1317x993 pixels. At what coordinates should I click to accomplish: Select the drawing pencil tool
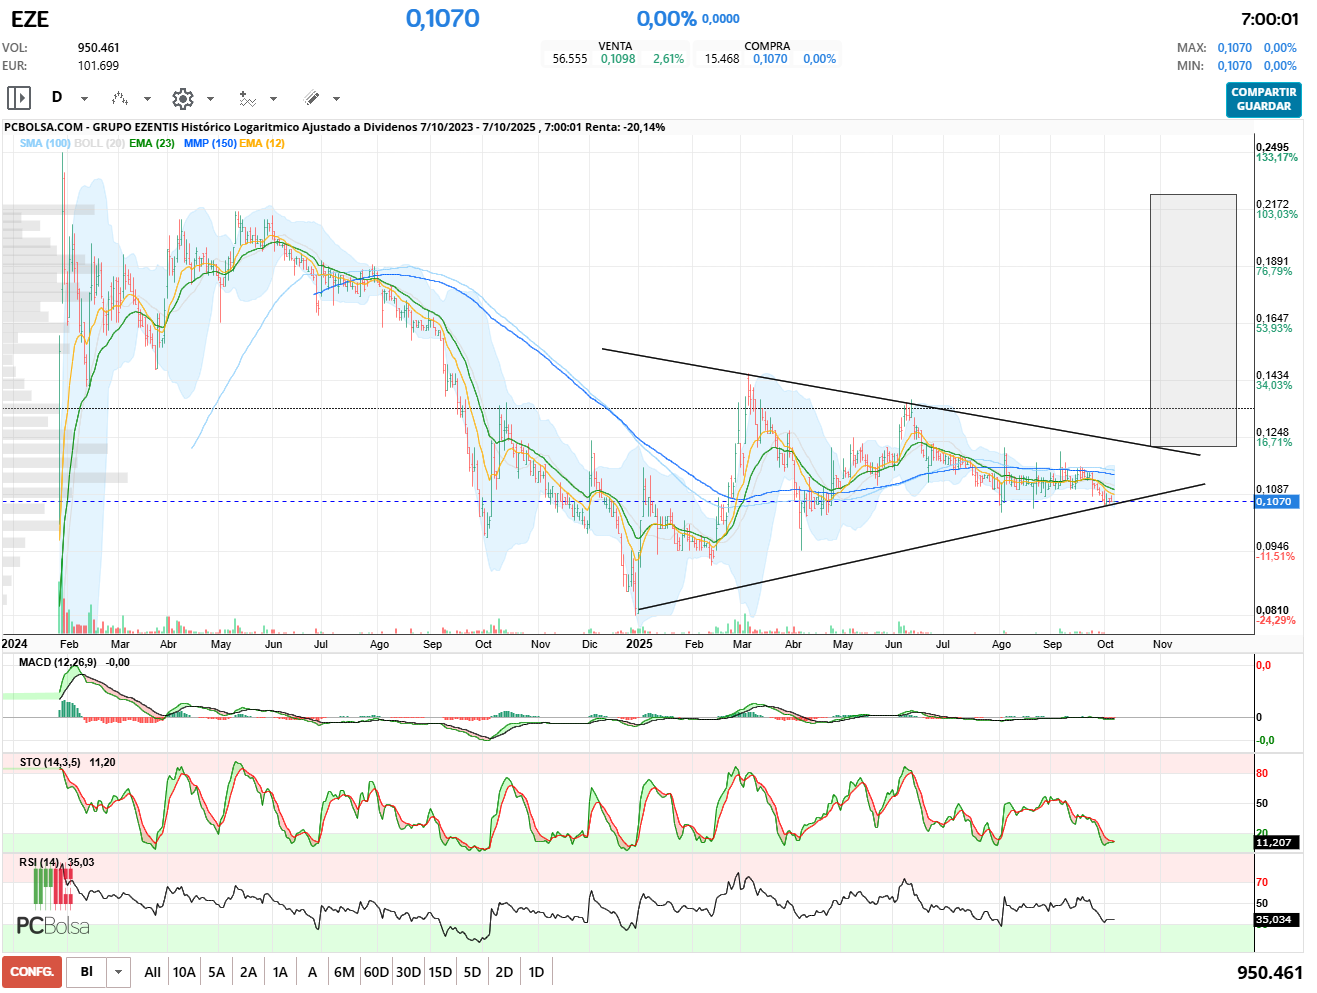coord(312,98)
